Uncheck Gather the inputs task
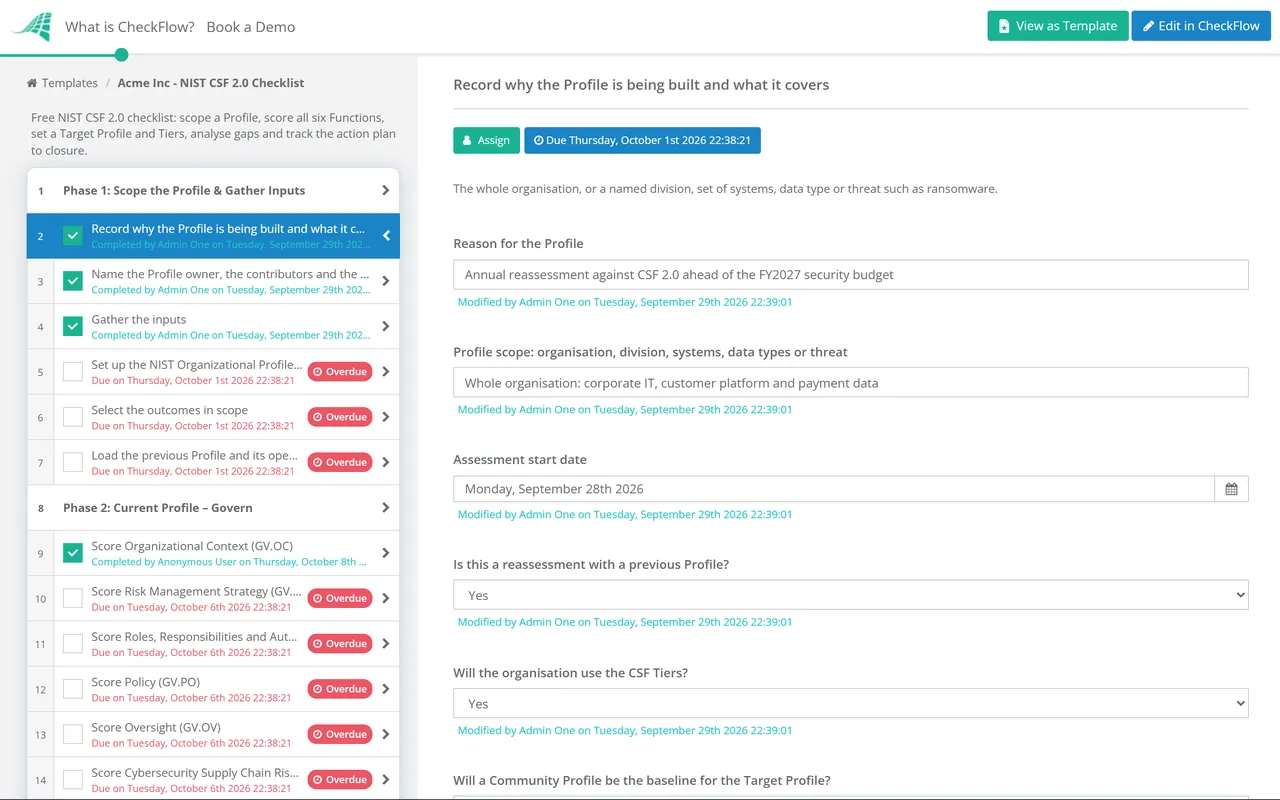Viewport: 1280px width, 800px height. pyautogui.click(x=73, y=326)
